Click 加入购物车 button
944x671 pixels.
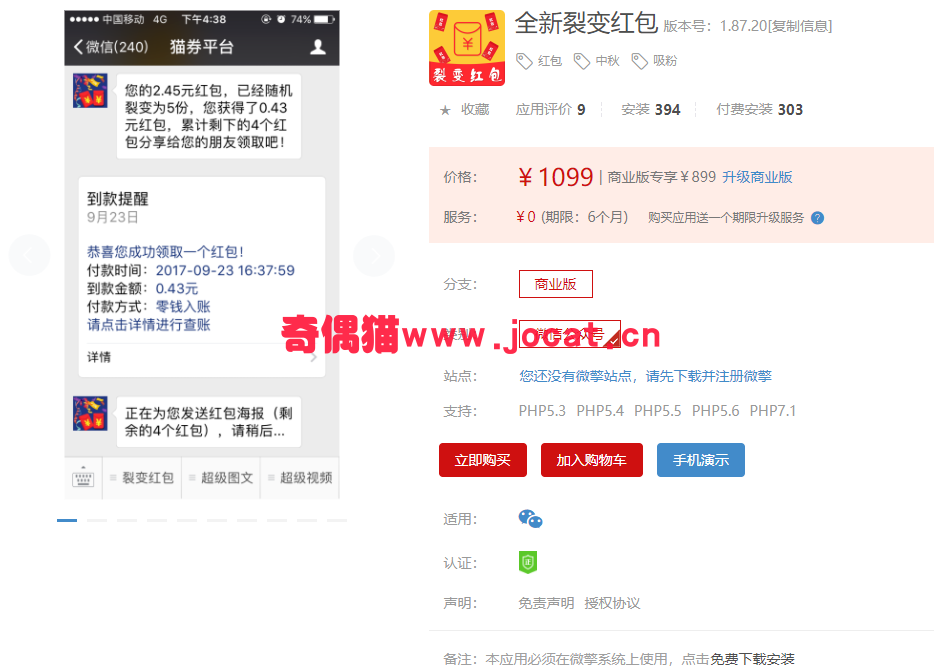point(592,460)
